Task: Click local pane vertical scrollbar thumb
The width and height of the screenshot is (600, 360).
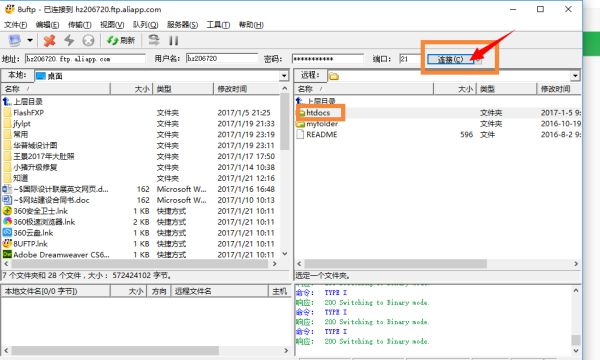Action: (x=284, y=122)
